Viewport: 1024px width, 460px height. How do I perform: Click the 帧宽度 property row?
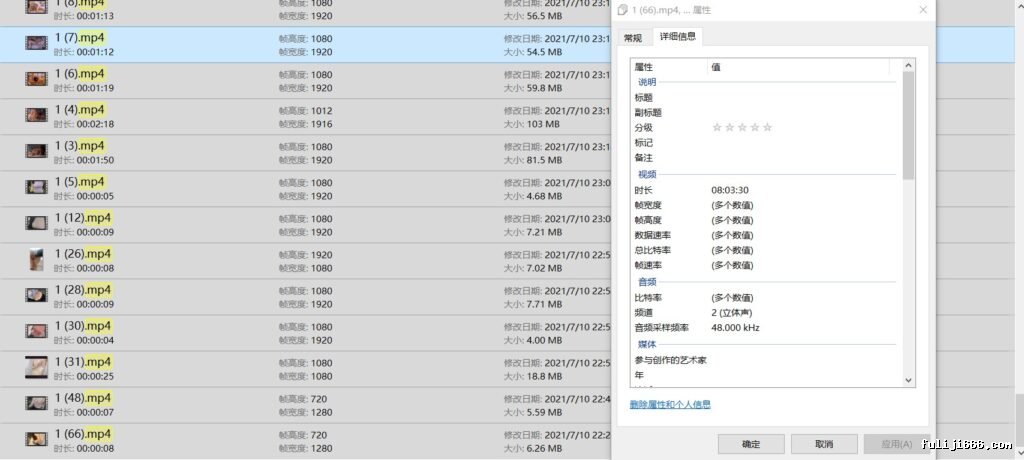[764, 205]
